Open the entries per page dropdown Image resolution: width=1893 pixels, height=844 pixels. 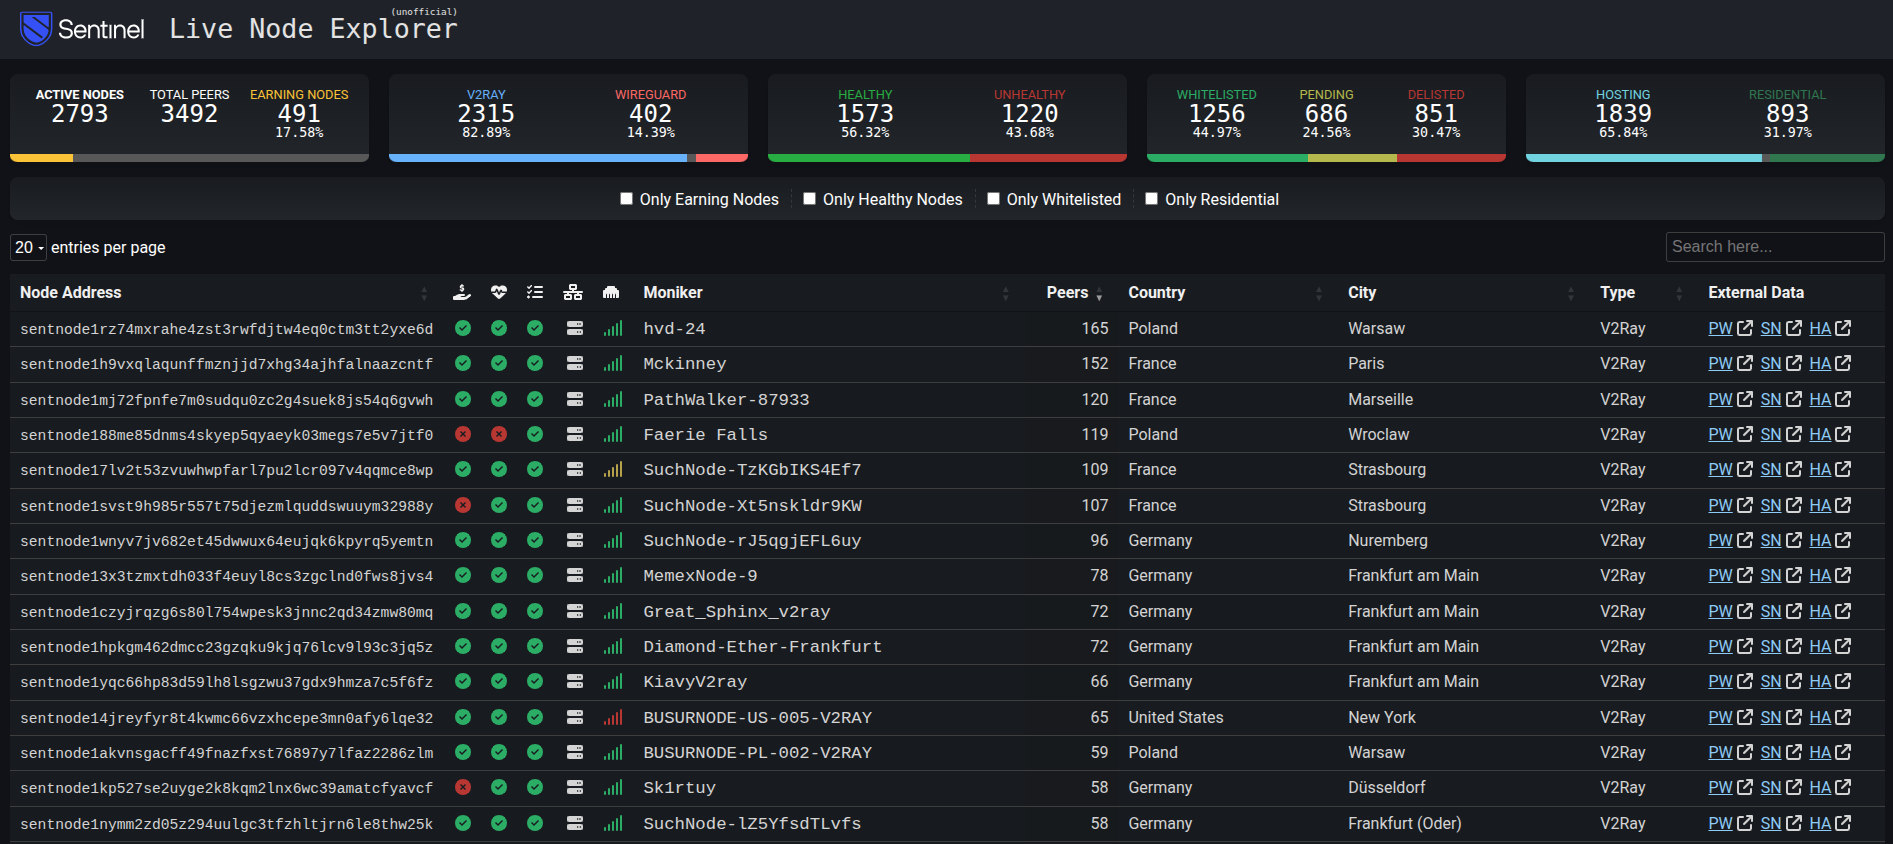28,247
